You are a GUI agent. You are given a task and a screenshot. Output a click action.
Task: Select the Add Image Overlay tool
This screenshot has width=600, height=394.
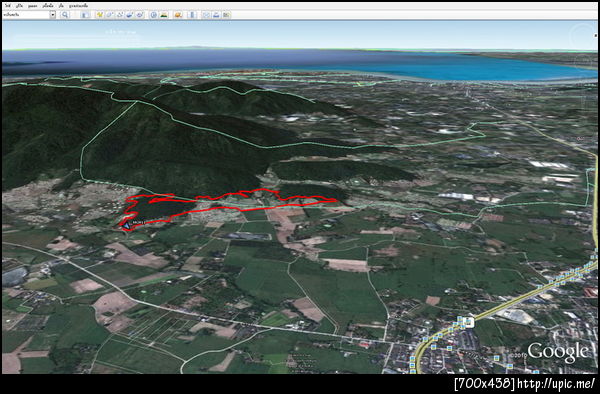pos(130,15)
